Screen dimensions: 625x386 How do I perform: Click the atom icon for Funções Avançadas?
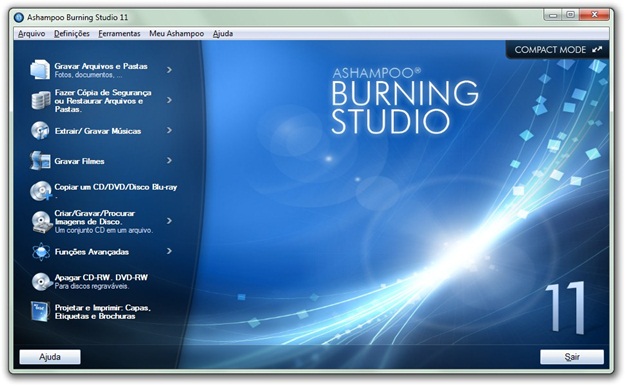coord(41,252)
